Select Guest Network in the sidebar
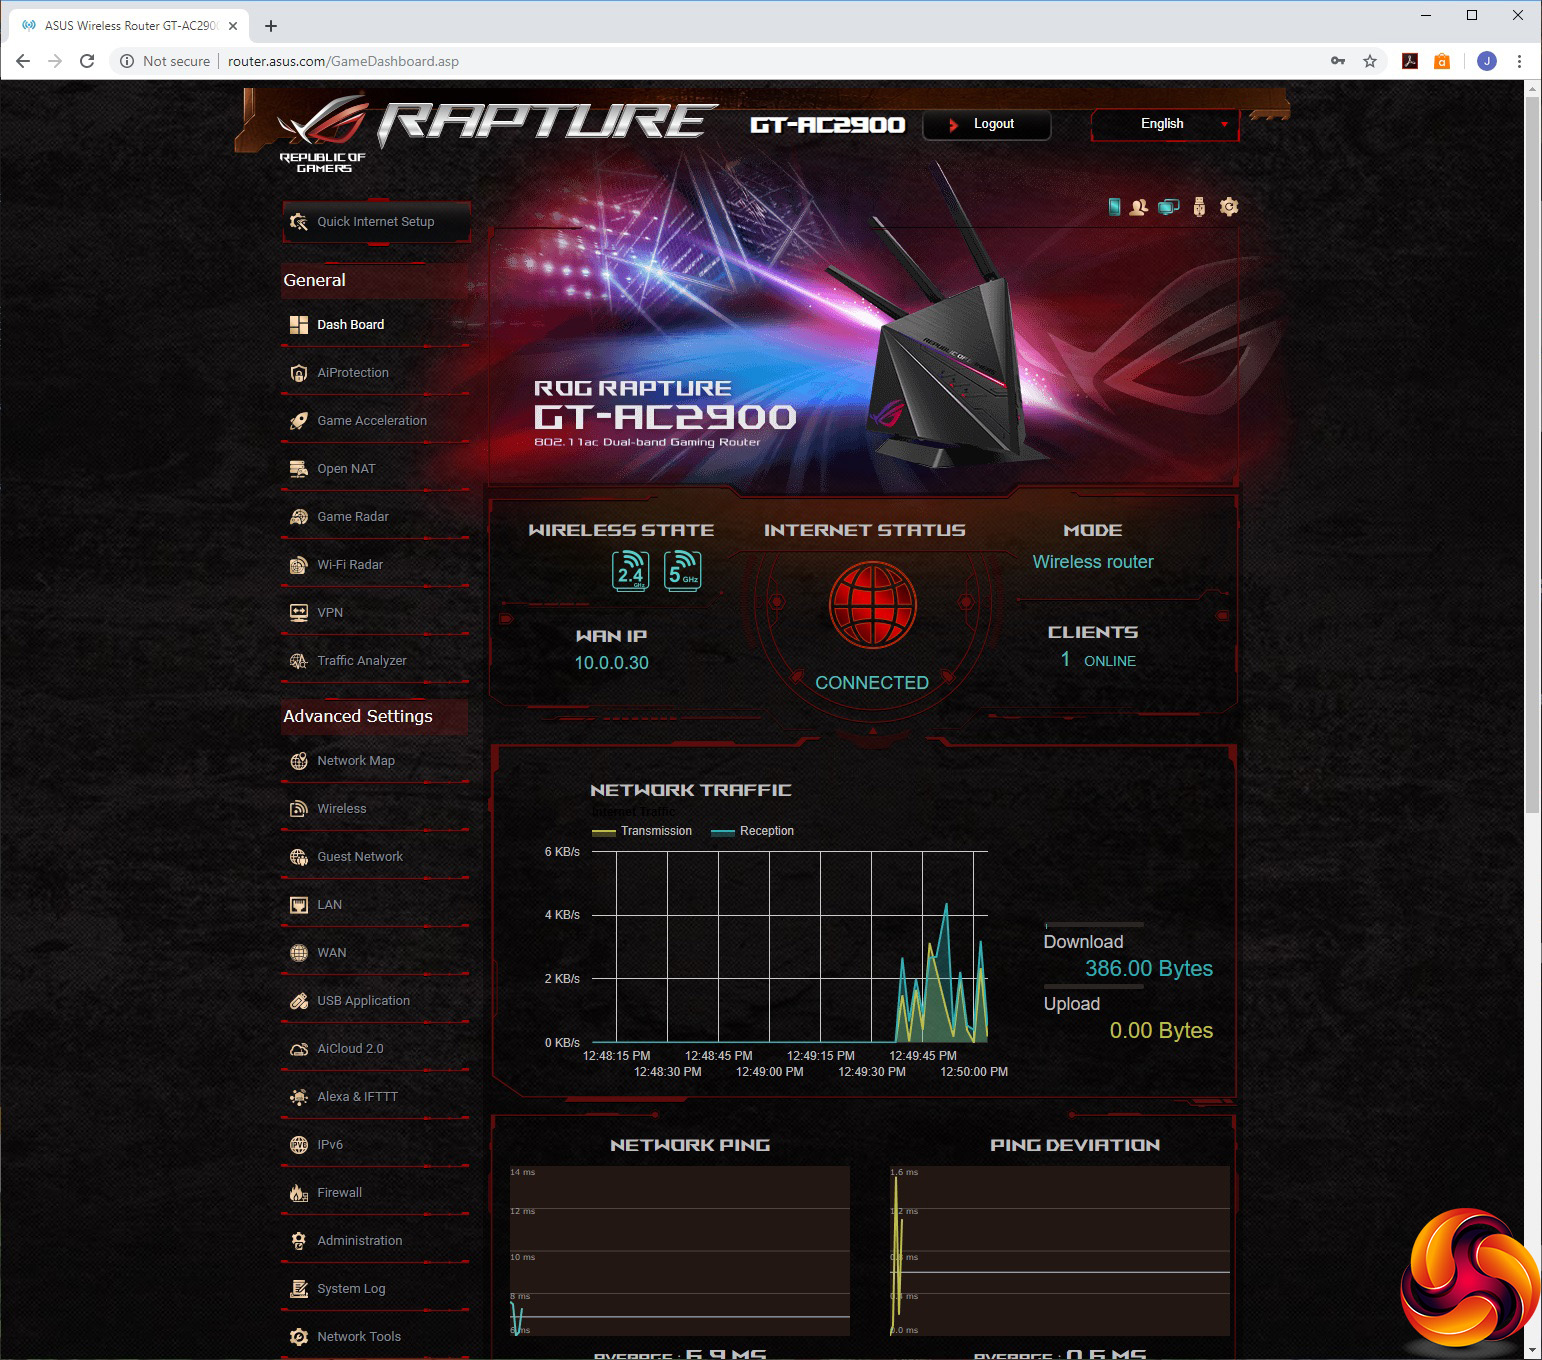 [375, 857]
